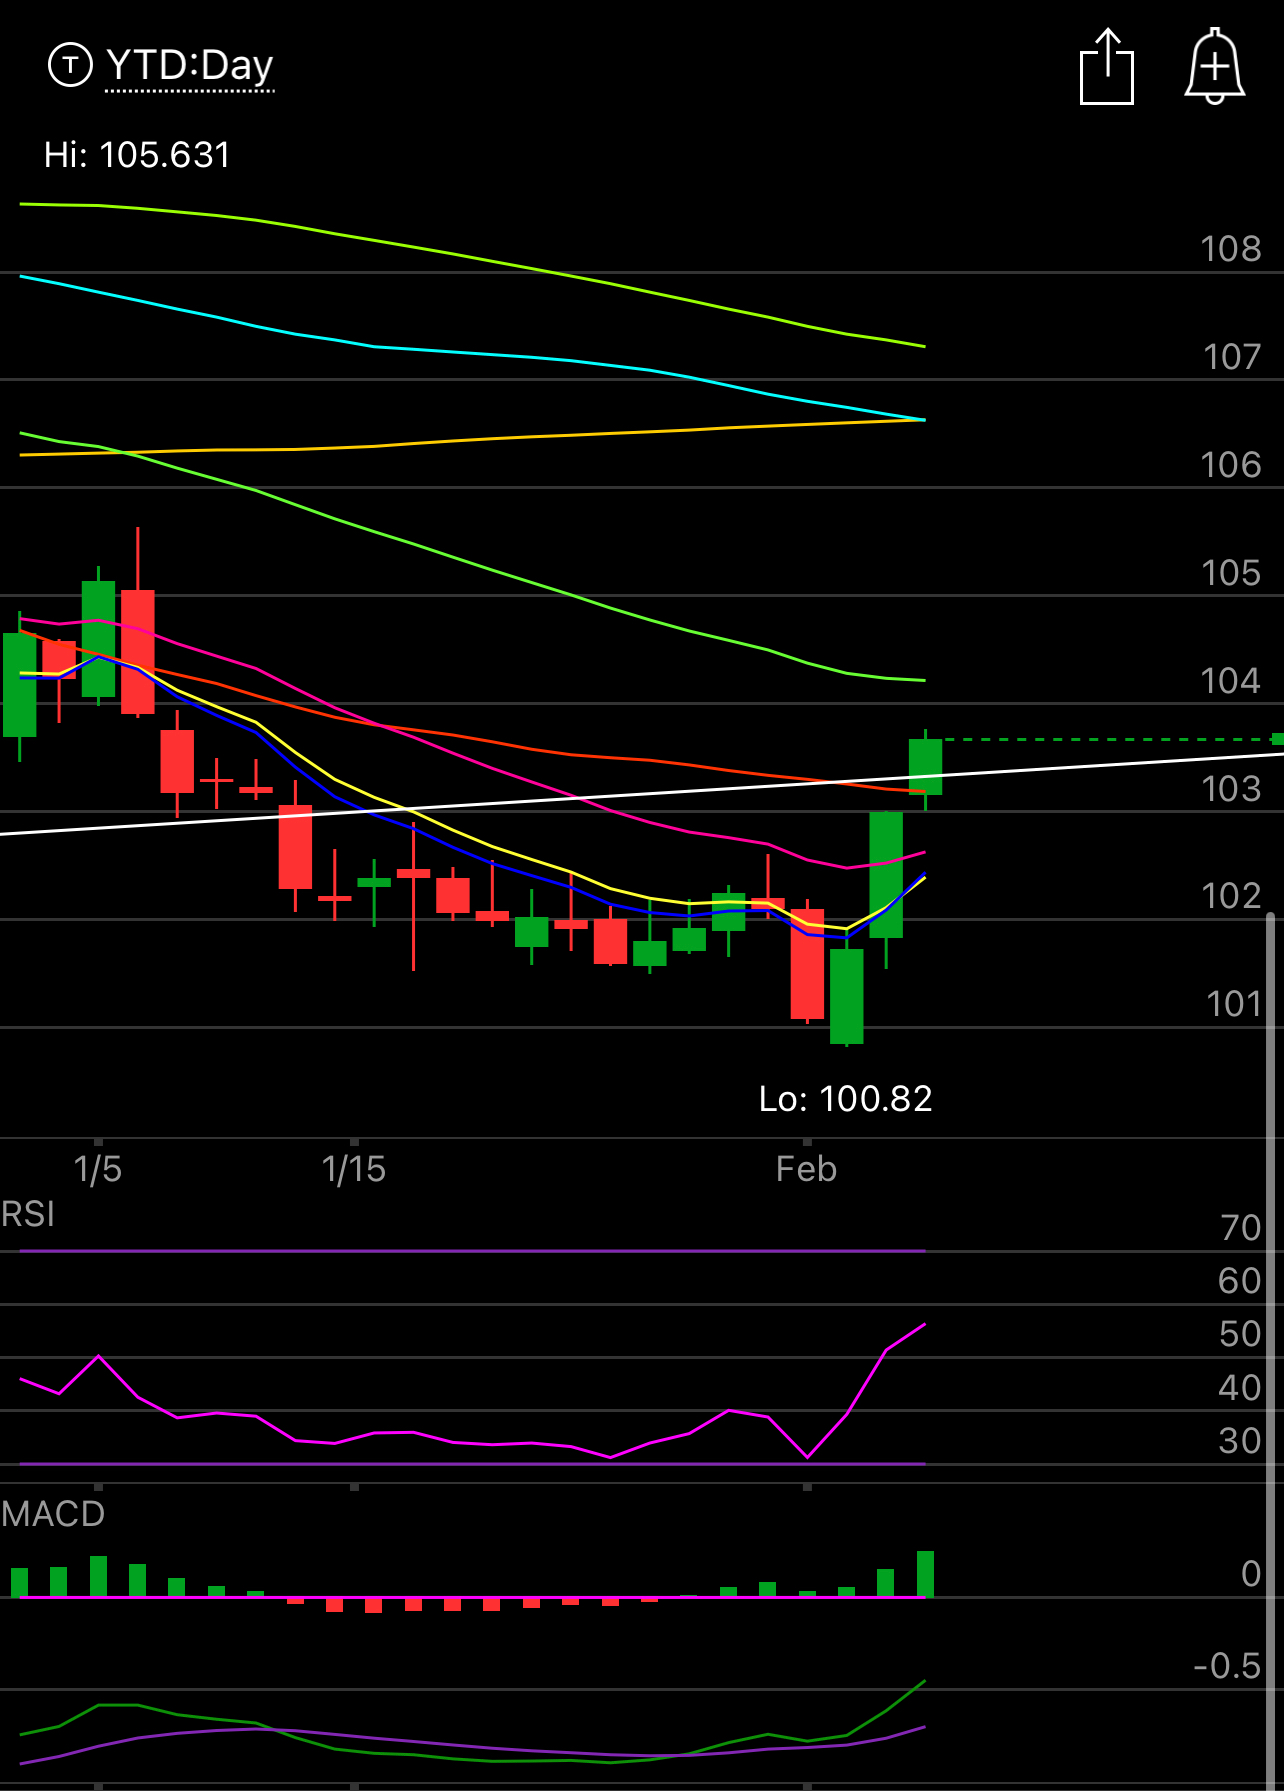Tap the 104 price axis label
The width and height of the screenshot is (1284, 1791).
1231,681
